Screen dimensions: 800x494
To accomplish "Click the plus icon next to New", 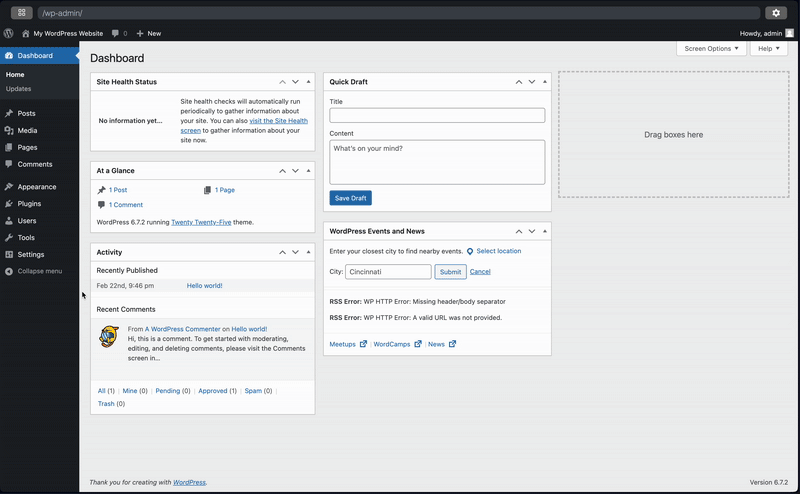I will tap(140, 33).
